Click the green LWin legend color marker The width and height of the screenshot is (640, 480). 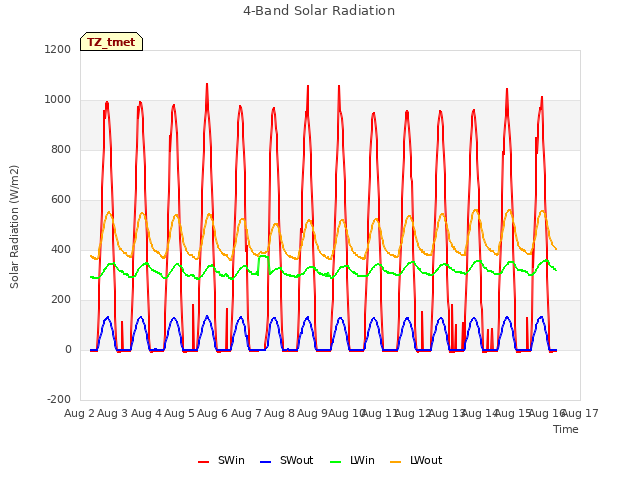click(335, 462)
